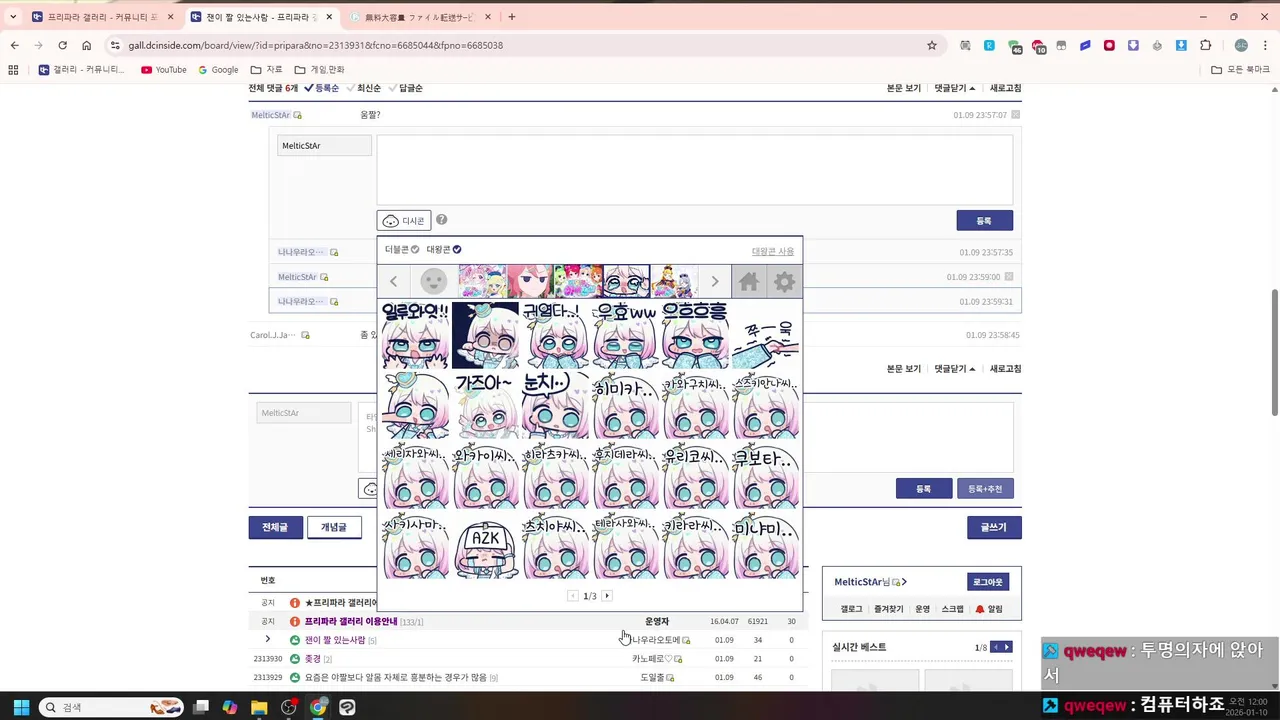The height and width of the screenshot is (720, 1280).
Task: Switch to 전체글 tab
Action: (x=275, y=527)
